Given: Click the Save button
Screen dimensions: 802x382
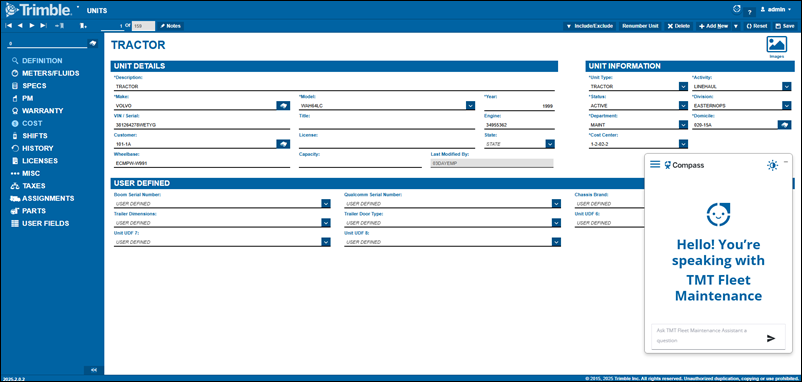Looking at the screenshot, I should click(x=785, y=26).
